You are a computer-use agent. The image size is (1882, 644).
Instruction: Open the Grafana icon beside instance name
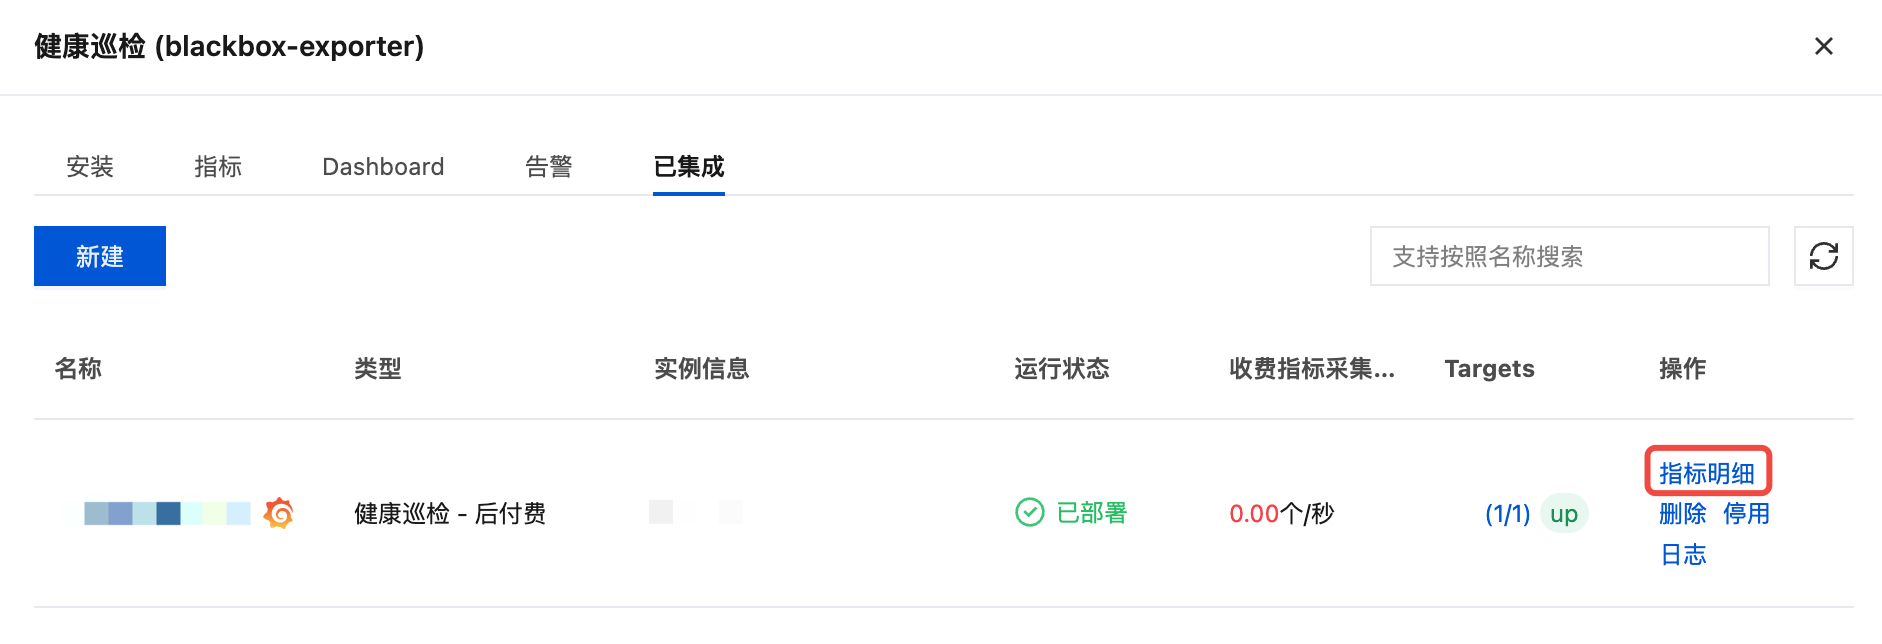[x=279, y=513]
